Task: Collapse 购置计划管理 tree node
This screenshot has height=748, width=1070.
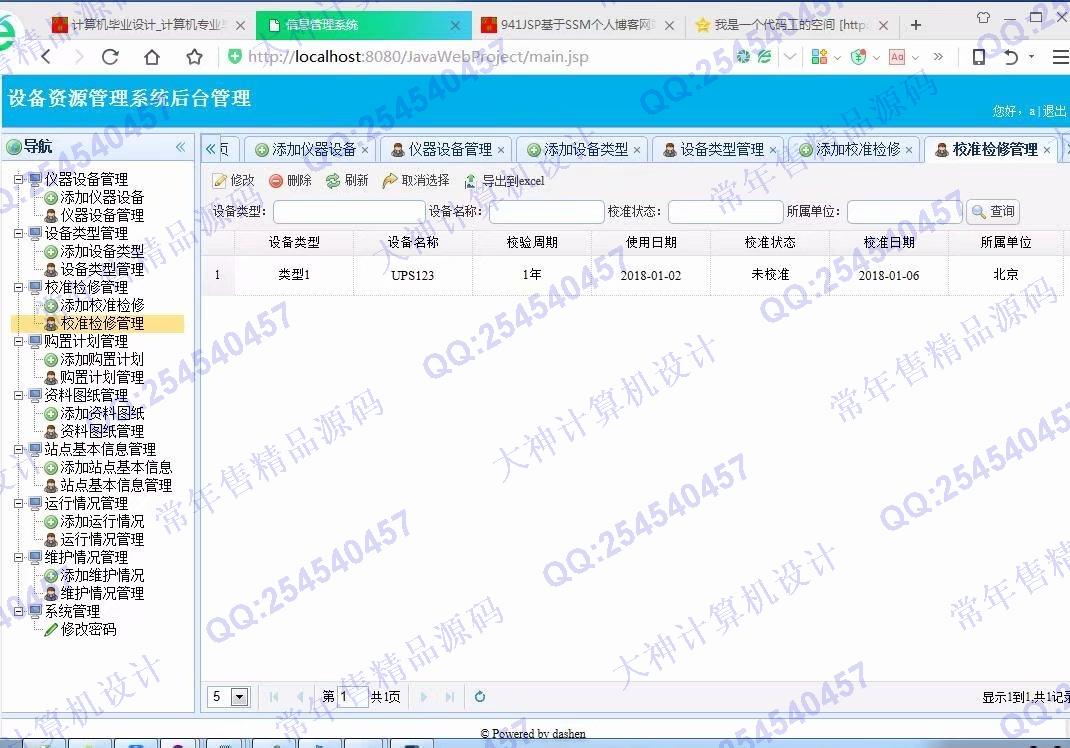Action: click(x=18, y=341)
